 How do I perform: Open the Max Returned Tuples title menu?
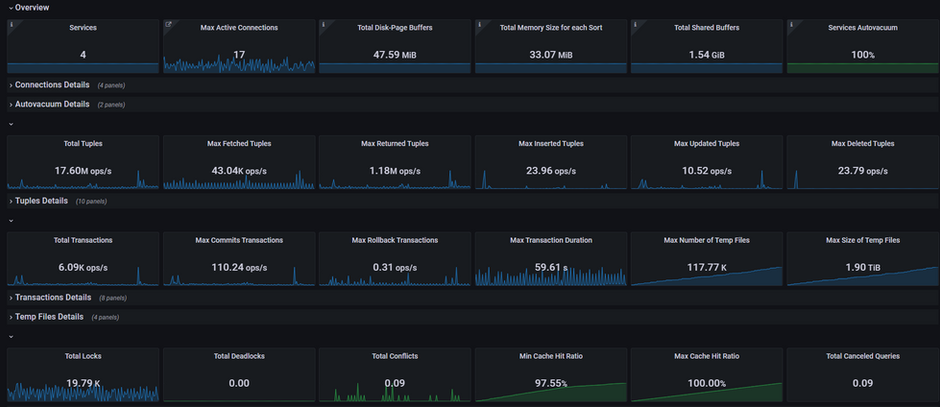coord(394,144)
